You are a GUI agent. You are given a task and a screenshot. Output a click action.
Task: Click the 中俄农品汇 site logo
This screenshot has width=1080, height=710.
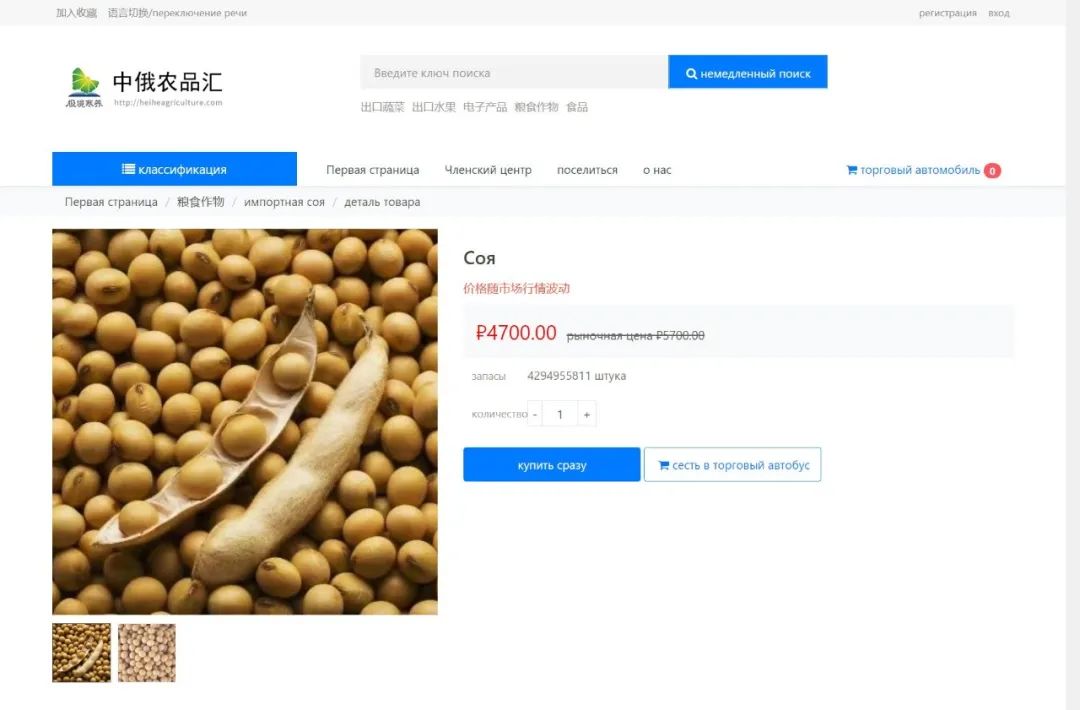pyautogui.click(x=145, y=87)
